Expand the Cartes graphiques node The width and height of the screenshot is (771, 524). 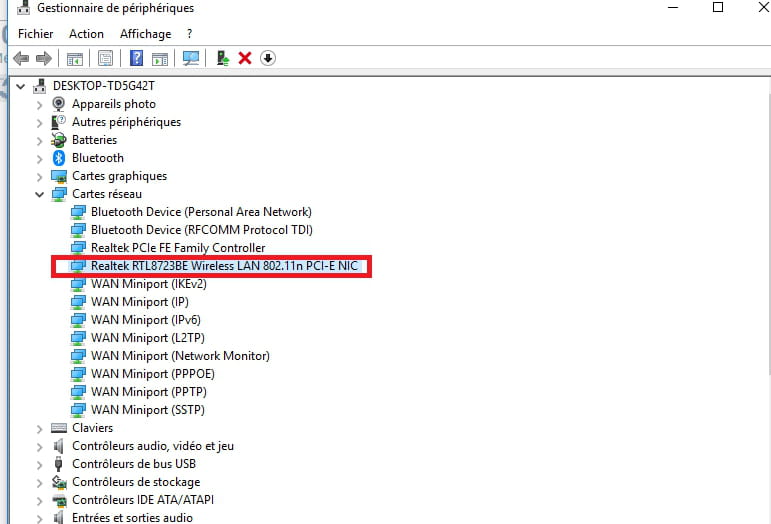pos(39,177)
